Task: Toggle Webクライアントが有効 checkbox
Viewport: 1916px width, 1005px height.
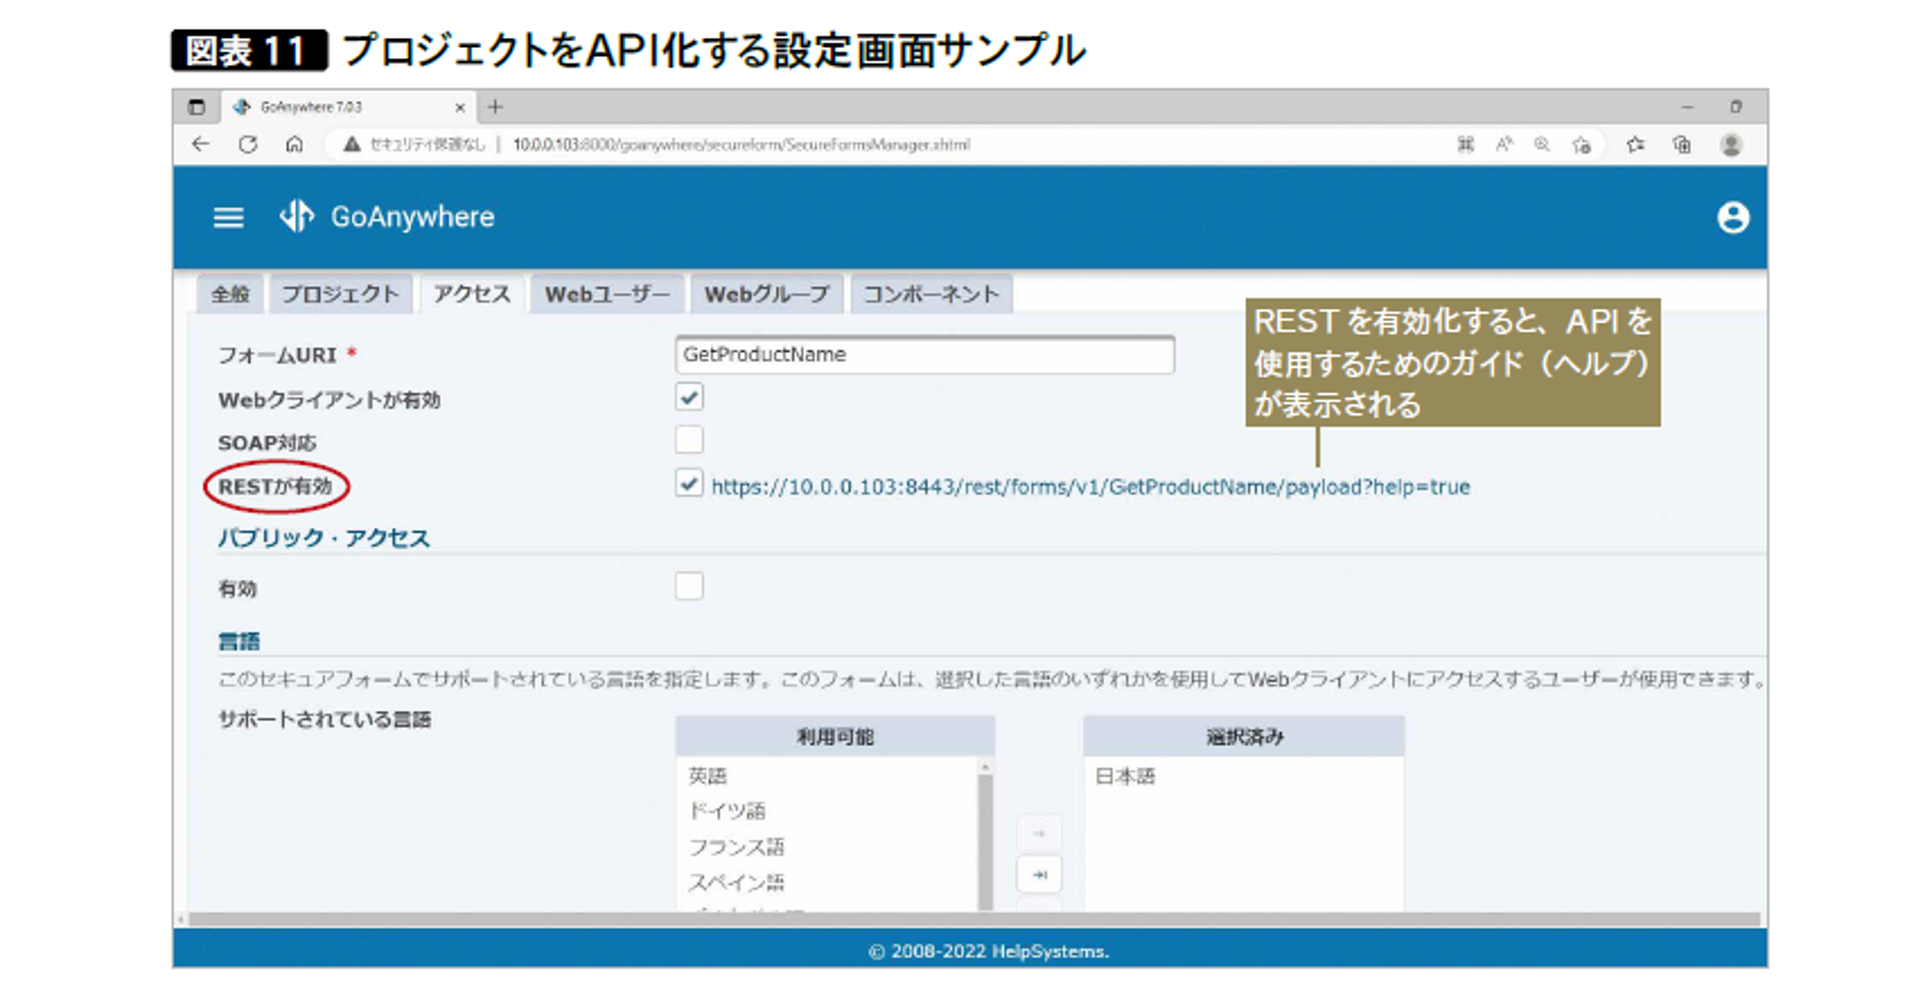Action: 689,397
